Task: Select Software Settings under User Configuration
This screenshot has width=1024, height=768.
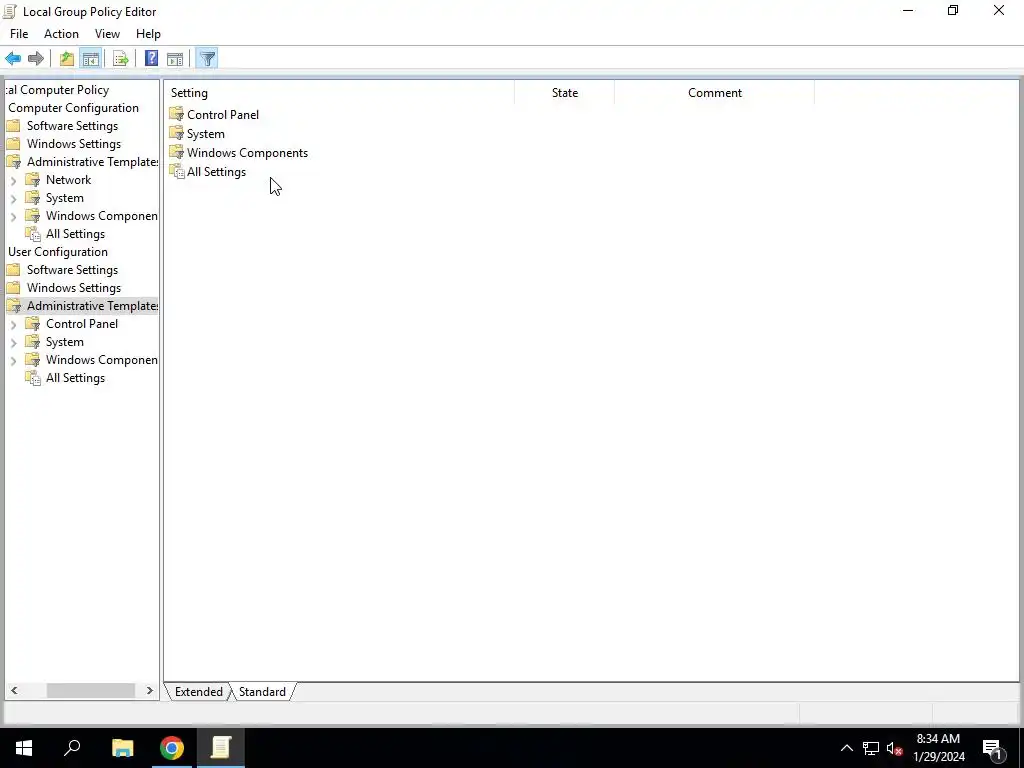Action: coord(72,270)
